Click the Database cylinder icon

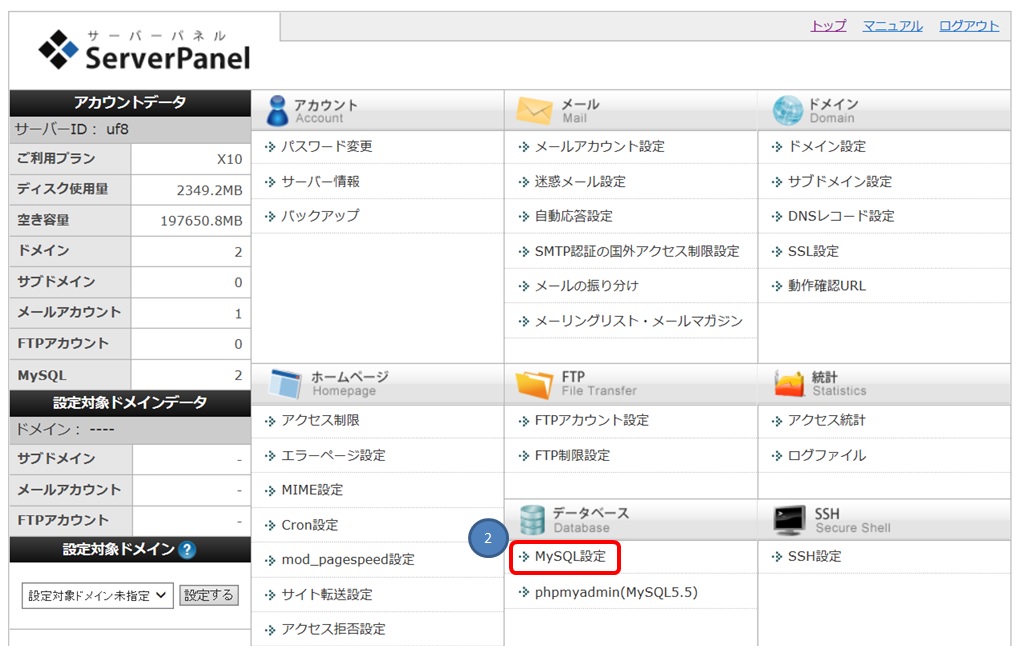(x=533, y=519)
